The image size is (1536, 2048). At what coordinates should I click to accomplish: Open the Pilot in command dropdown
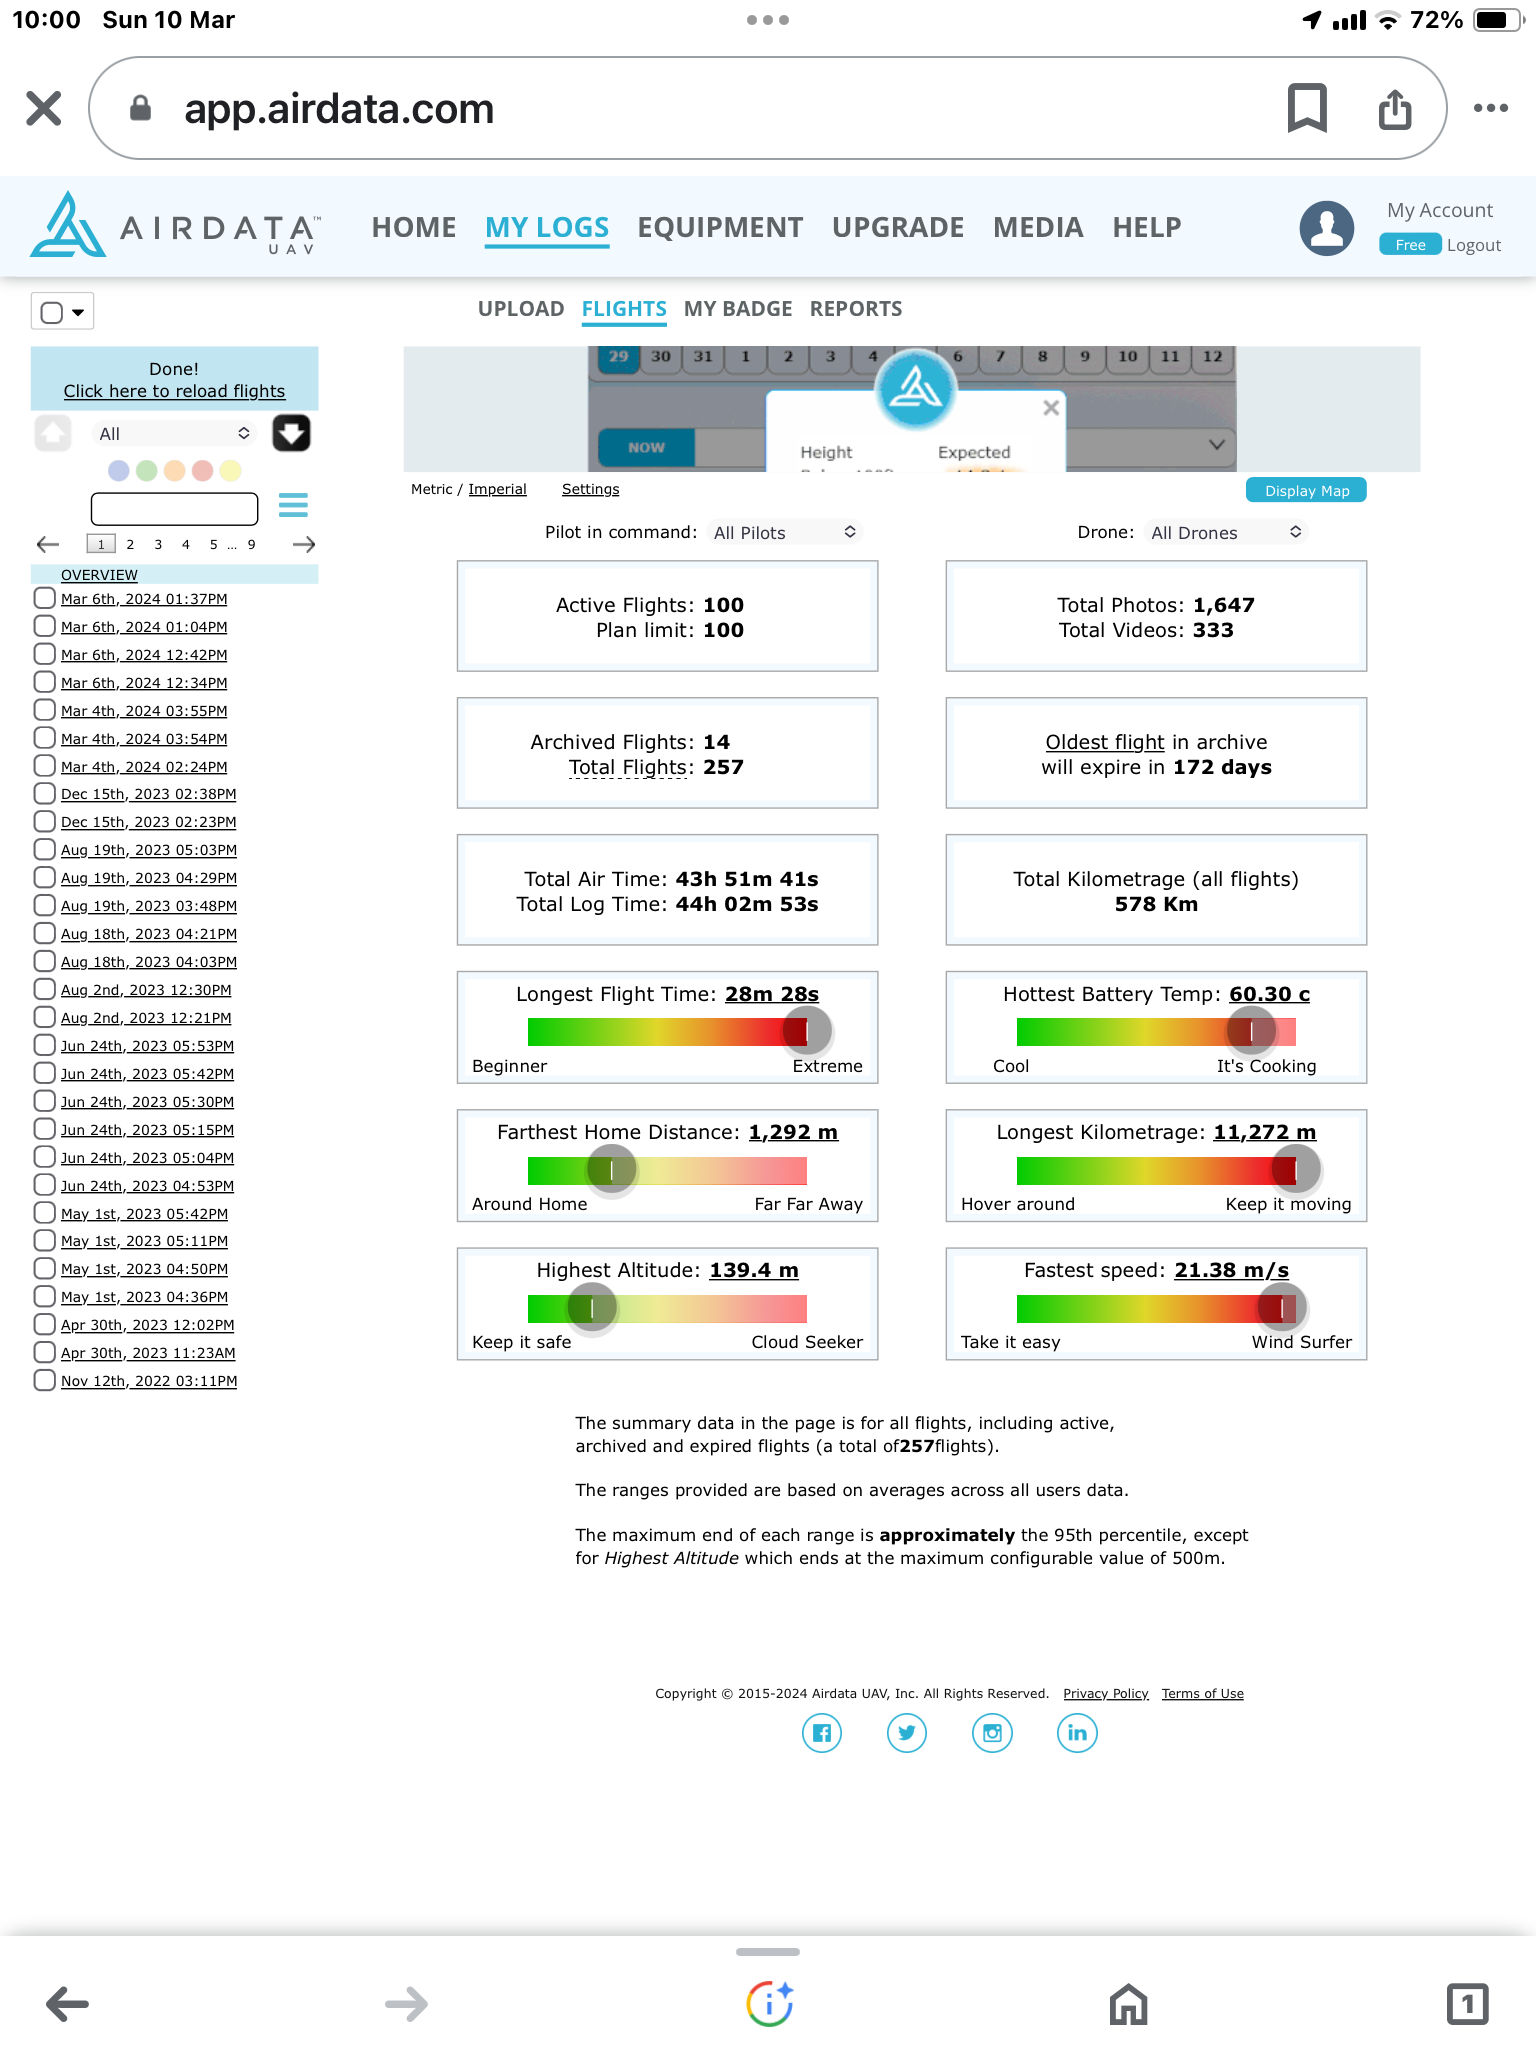(784, 533)
